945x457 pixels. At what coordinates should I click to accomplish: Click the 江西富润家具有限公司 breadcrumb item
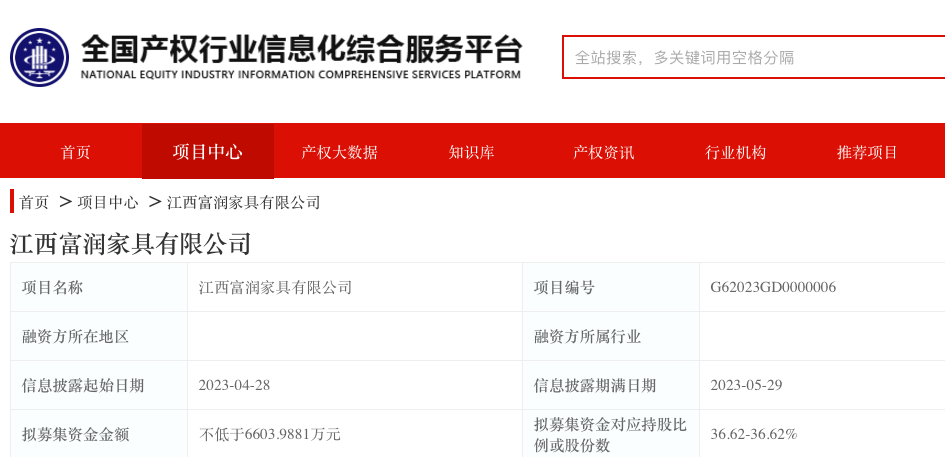[243, 203]
